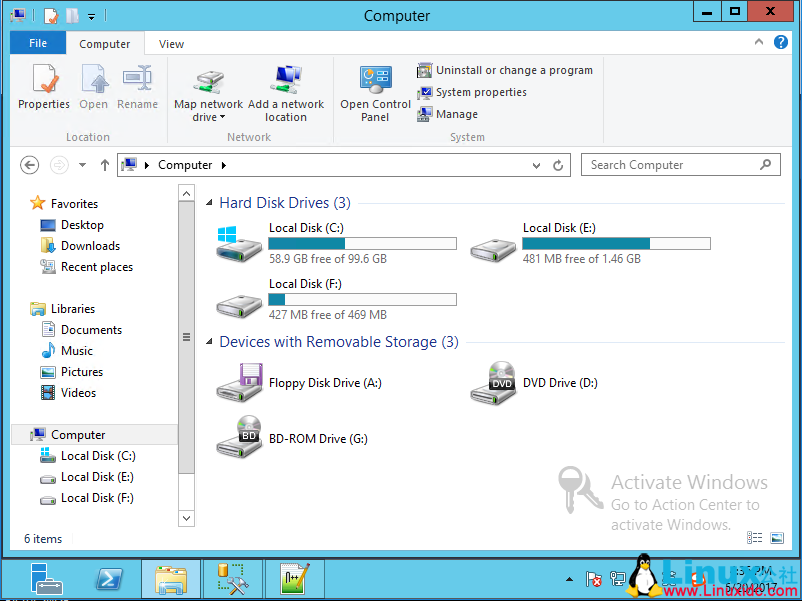Switch to the View ribbon tab

(171, 44)
